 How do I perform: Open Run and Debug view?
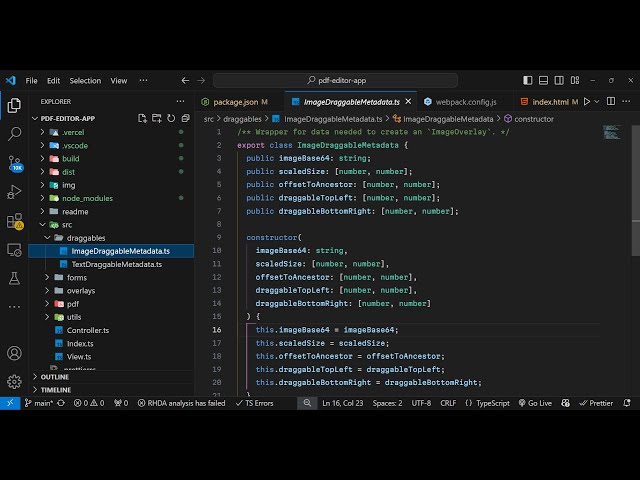point(14,191)
